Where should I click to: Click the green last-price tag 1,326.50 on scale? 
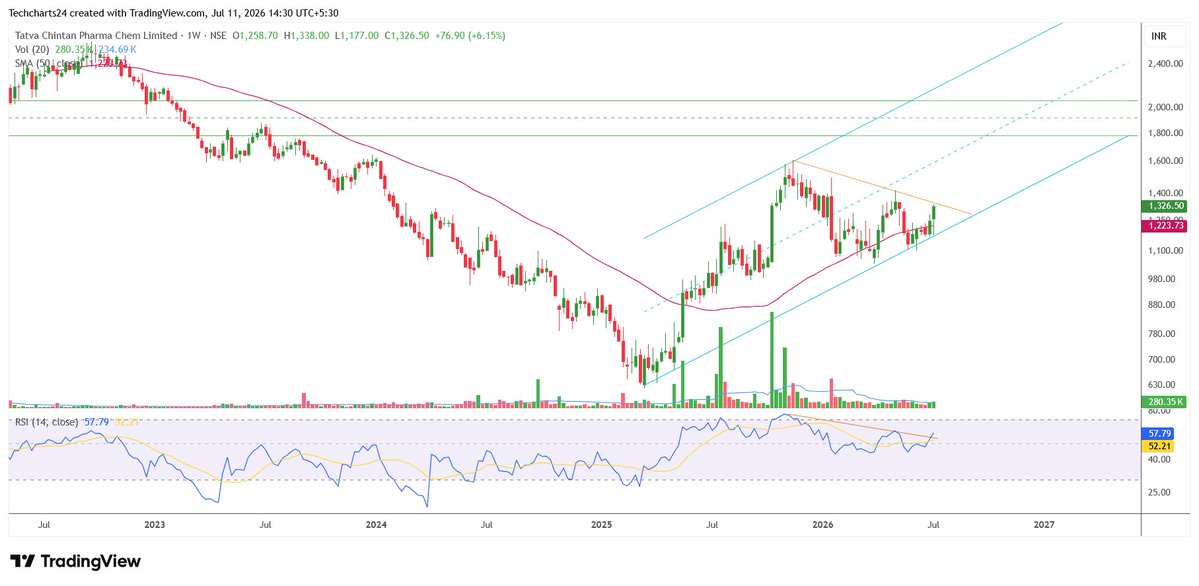(1163, 207)
